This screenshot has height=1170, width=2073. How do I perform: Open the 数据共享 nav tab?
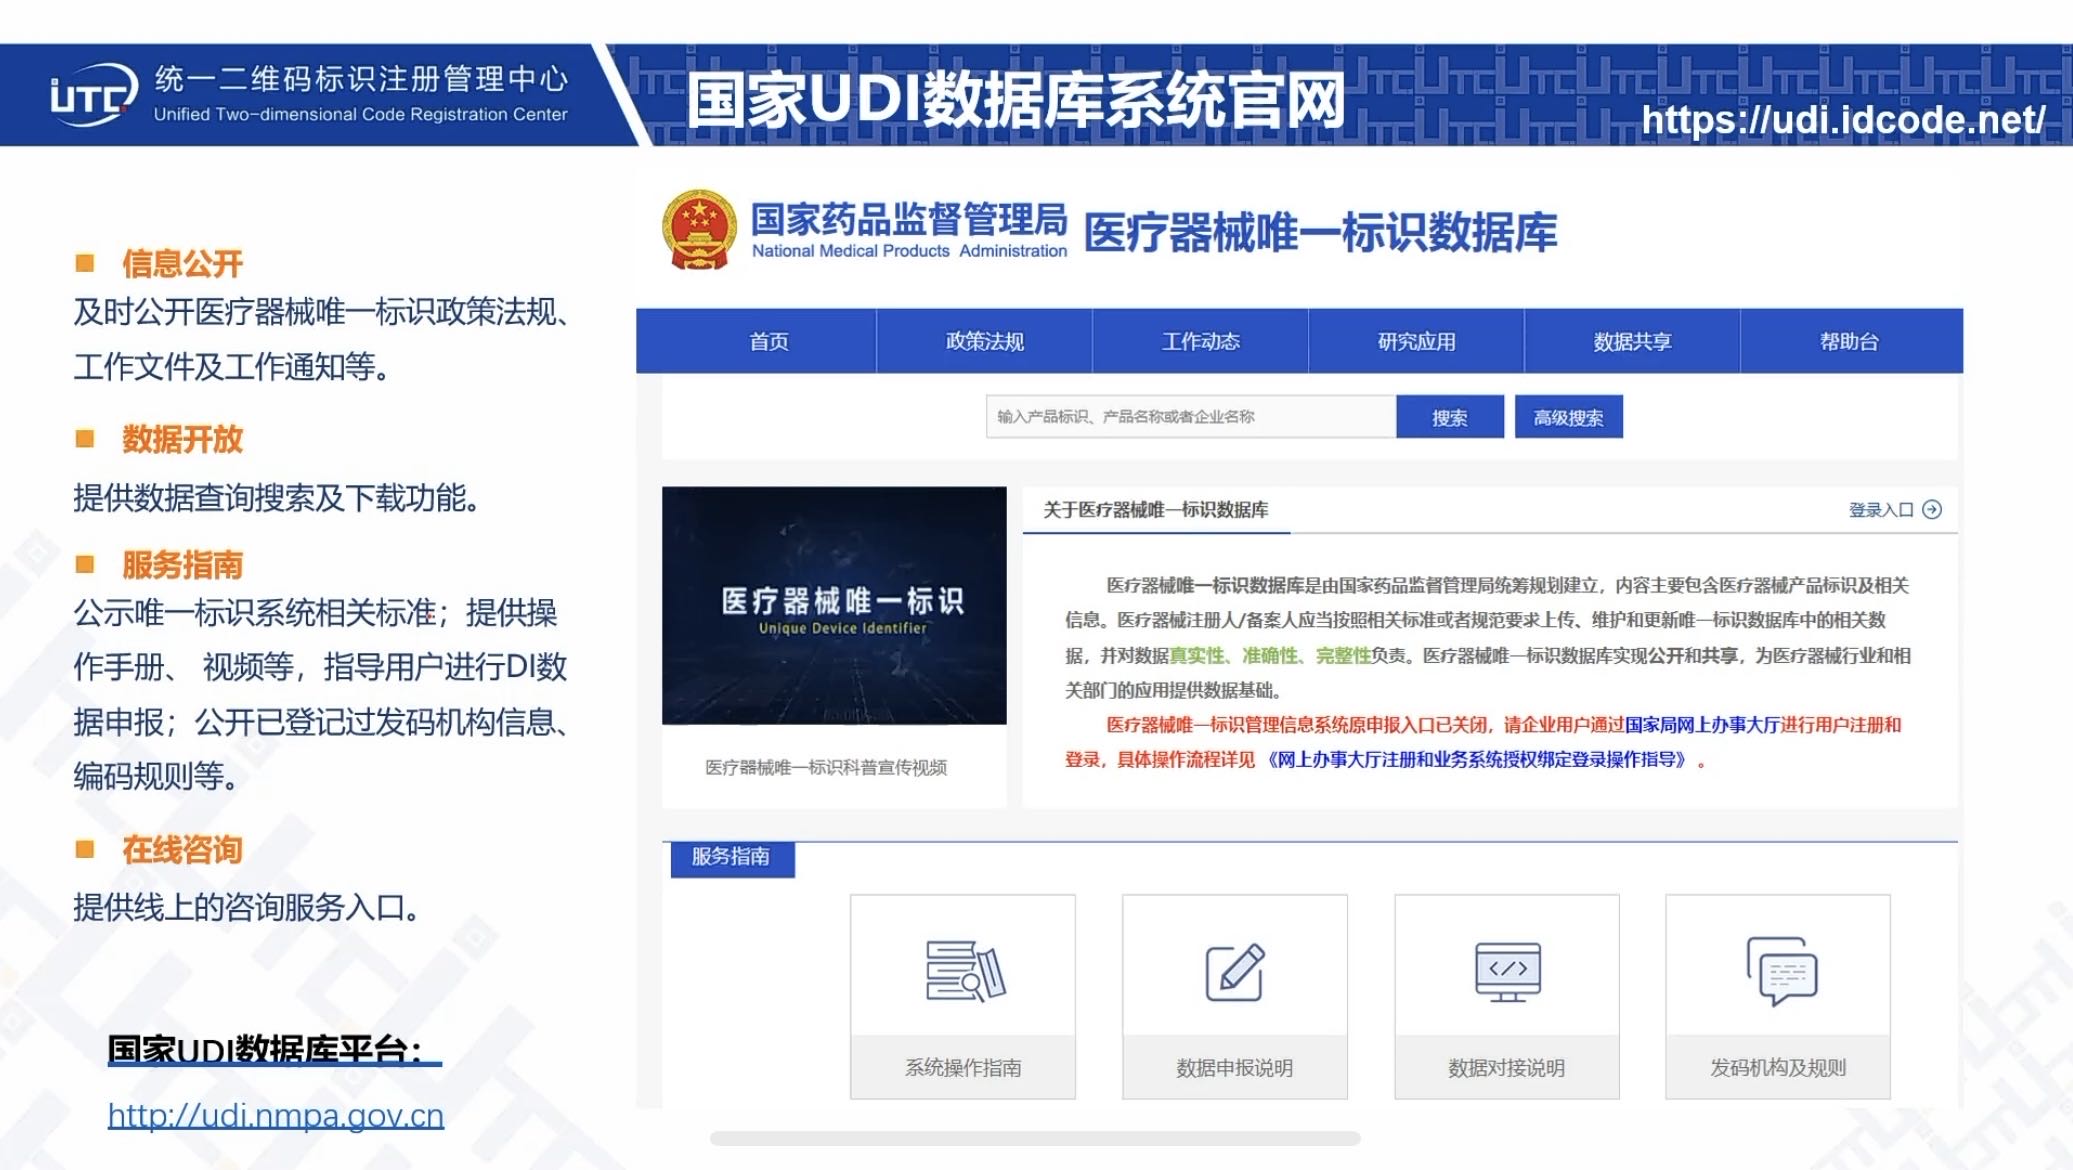point(1632,342)
